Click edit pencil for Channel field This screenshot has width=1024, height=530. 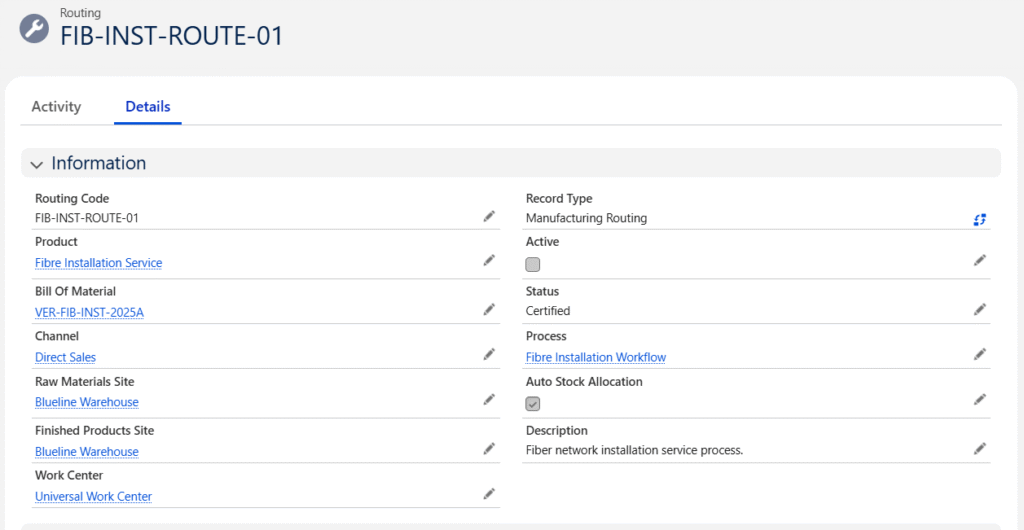489,354
